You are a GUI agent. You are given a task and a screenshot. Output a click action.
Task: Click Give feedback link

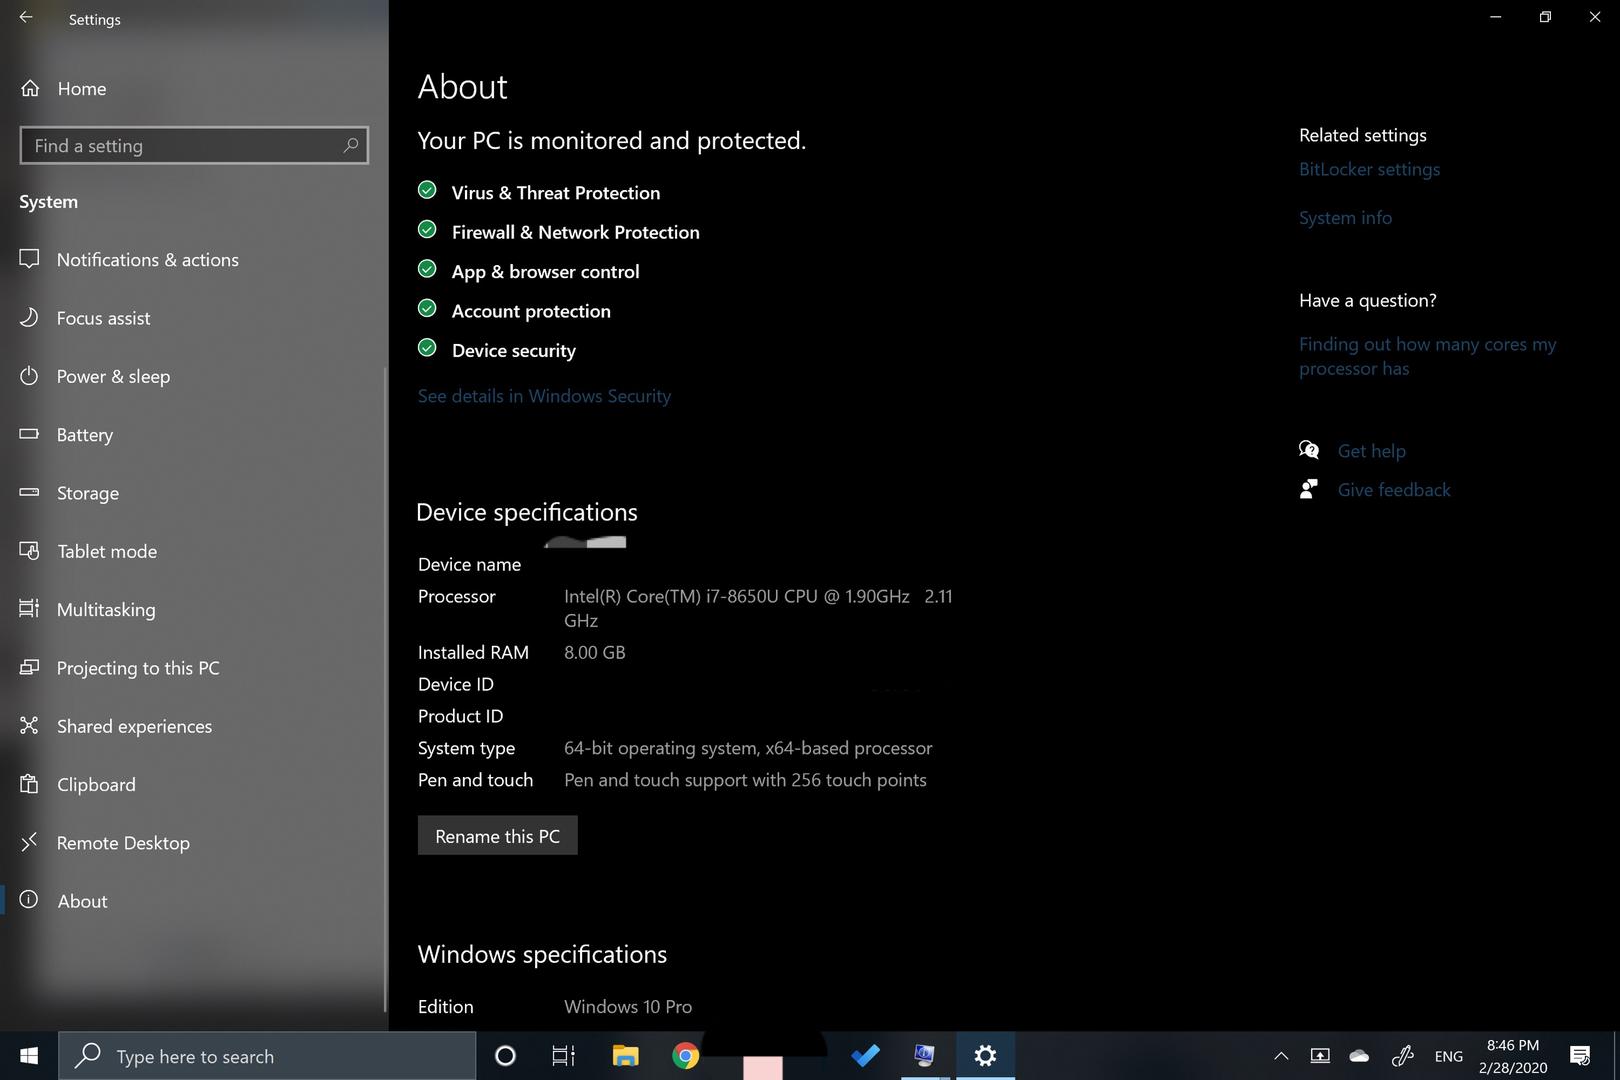point(1394,490)
